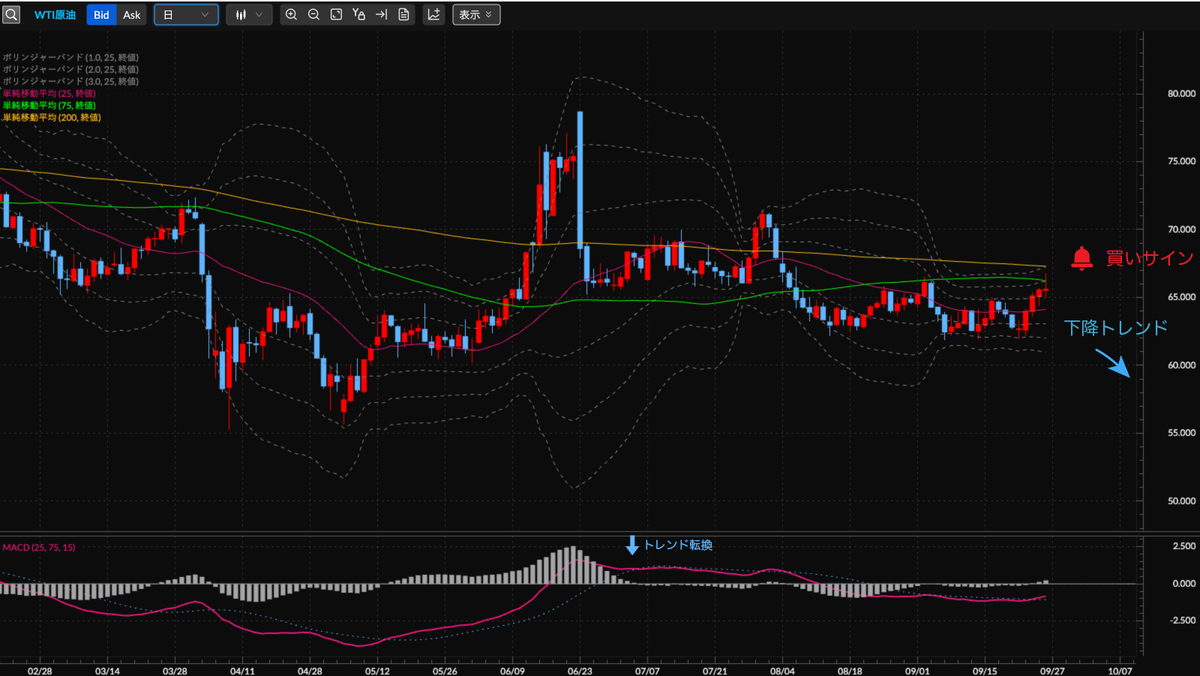Viewport: 1200px width, 676px height.
Task: Select 単純移動平均 (25, 終値) label
Action: click(x=47, y=93)
